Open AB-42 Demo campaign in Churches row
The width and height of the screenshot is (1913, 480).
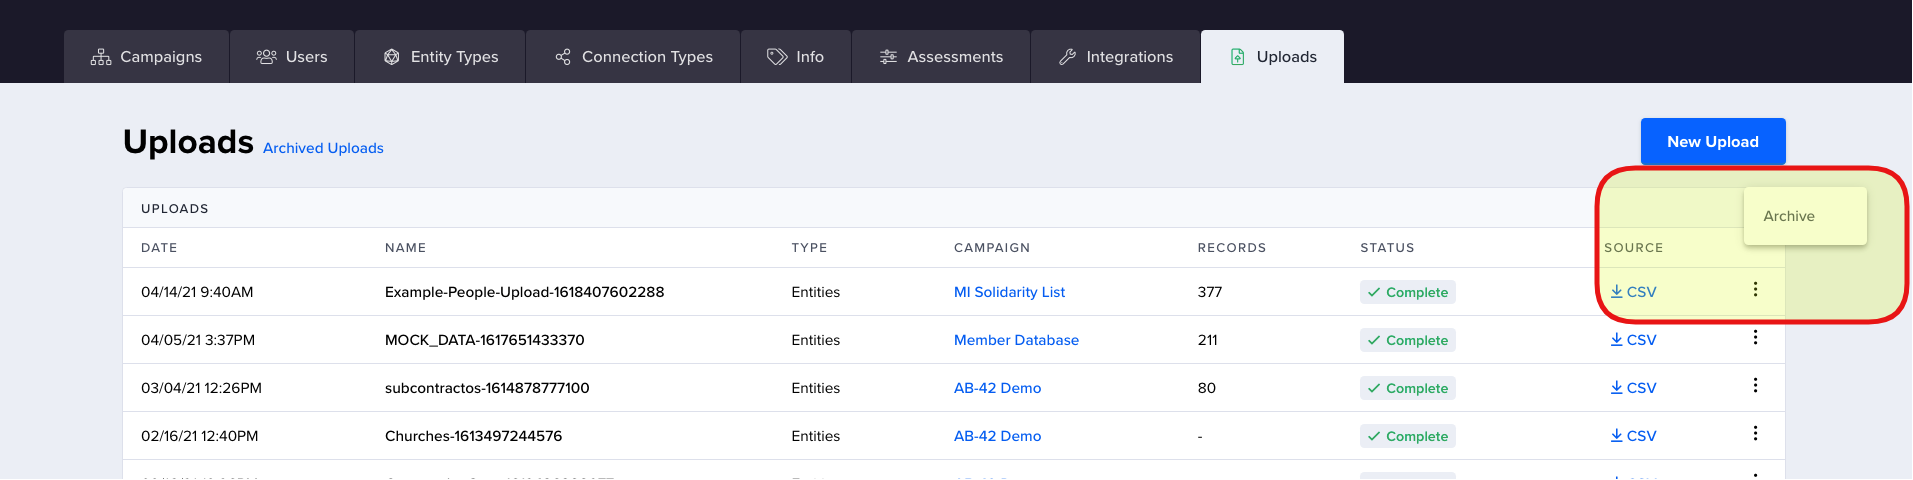(997, 436)
